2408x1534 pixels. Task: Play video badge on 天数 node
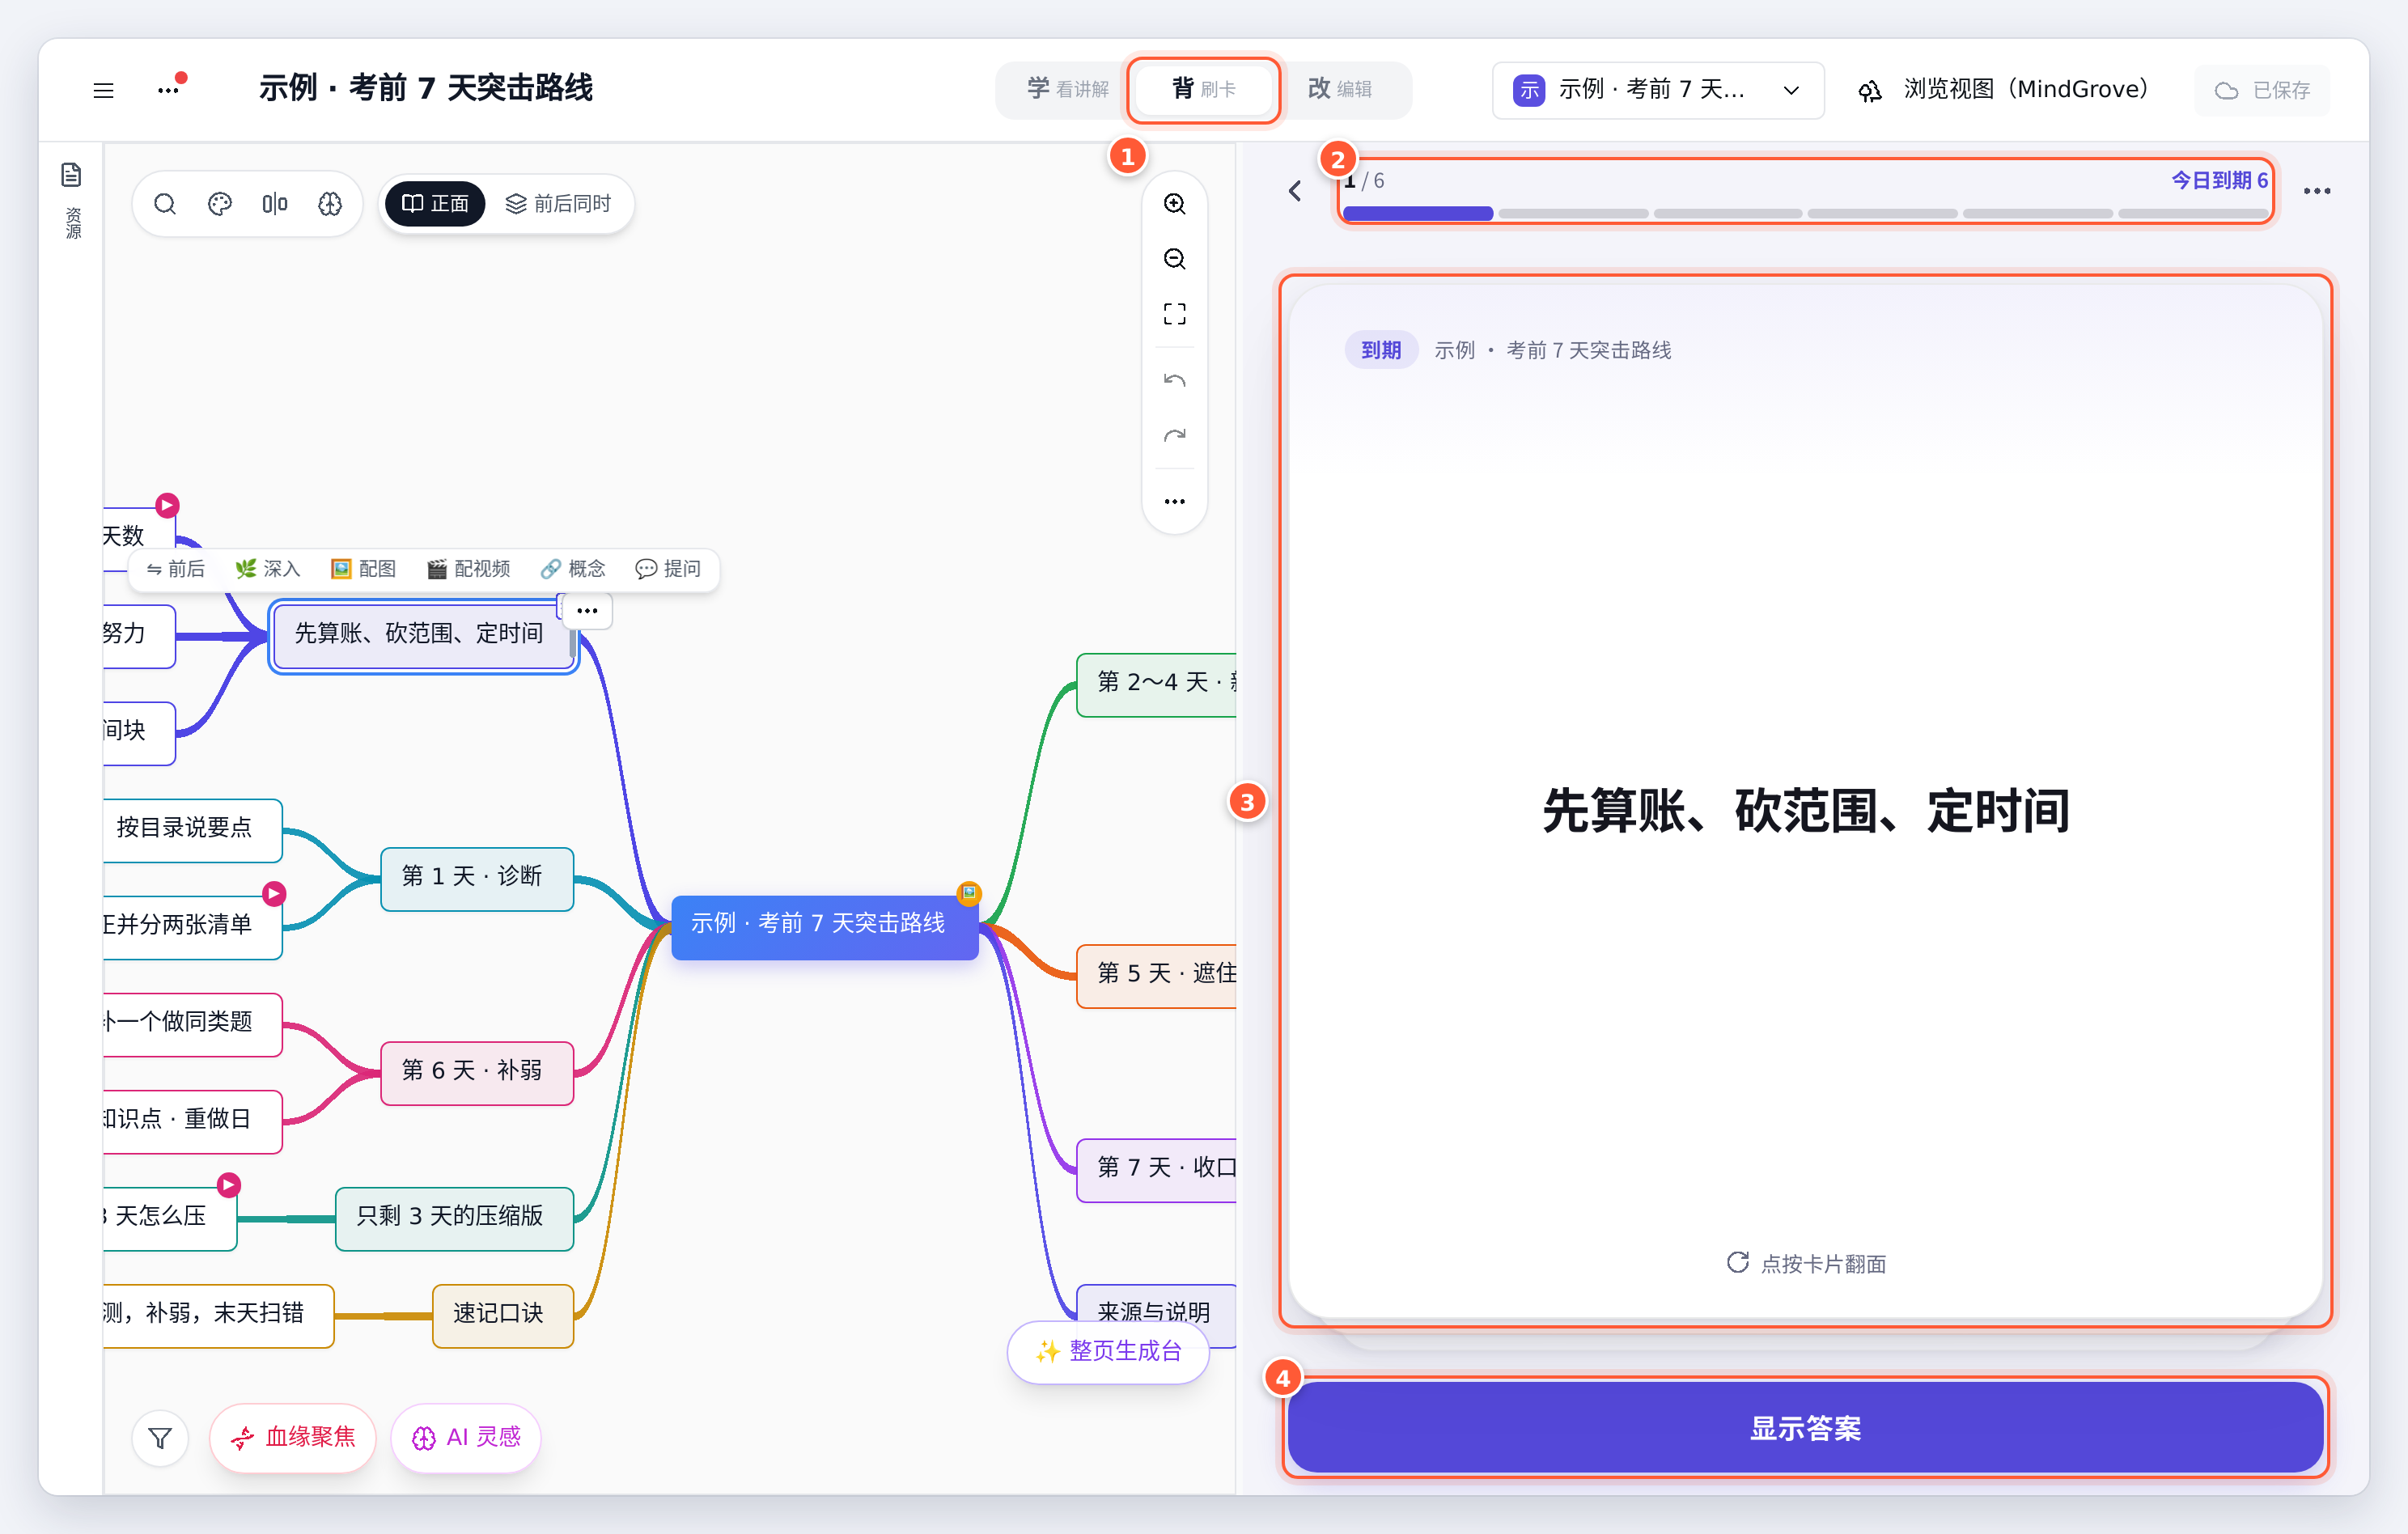(167, 505)
